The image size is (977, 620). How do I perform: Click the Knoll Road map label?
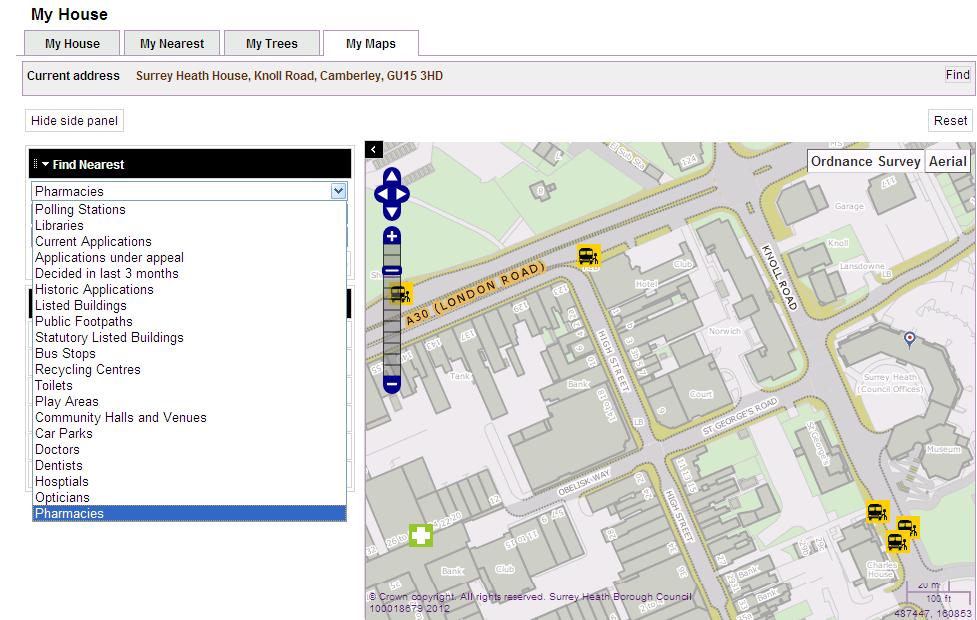[779, 277]
